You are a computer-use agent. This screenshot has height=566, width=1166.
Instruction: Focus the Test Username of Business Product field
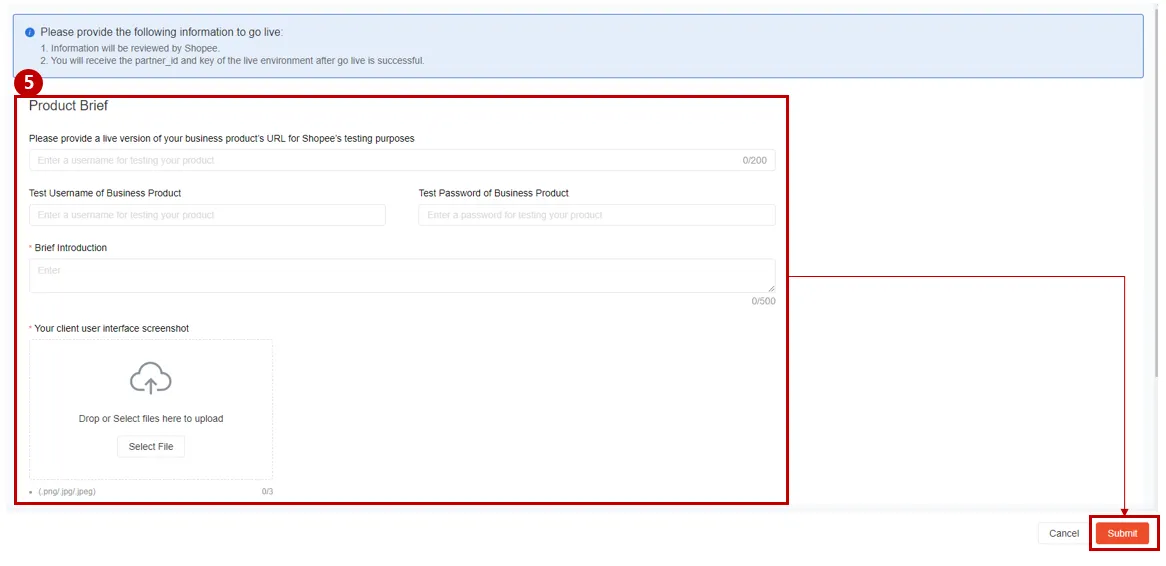tap(207, 215)
